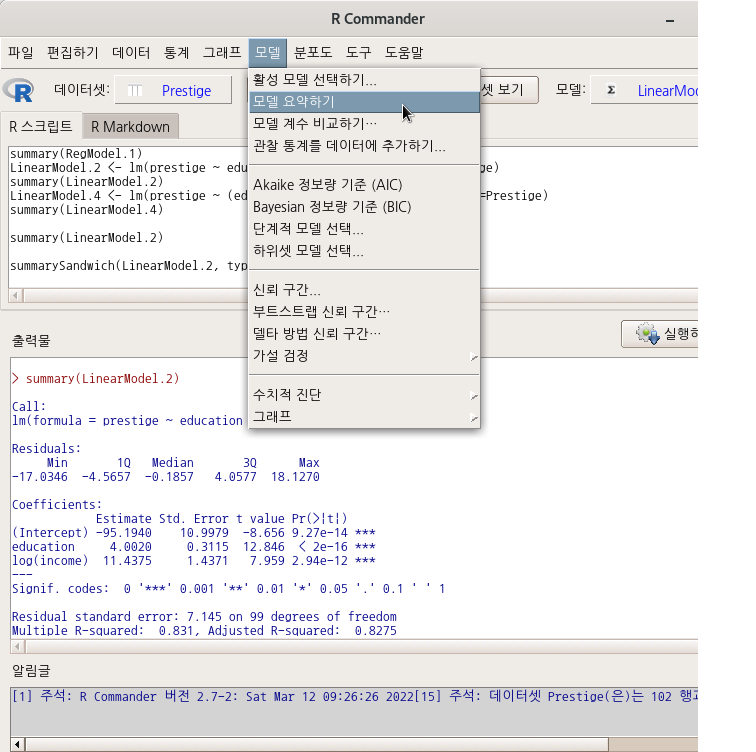The height and width of the screenshot is (752, 756).
Task: Click the gear icon on the submit button
Action: 647,334
